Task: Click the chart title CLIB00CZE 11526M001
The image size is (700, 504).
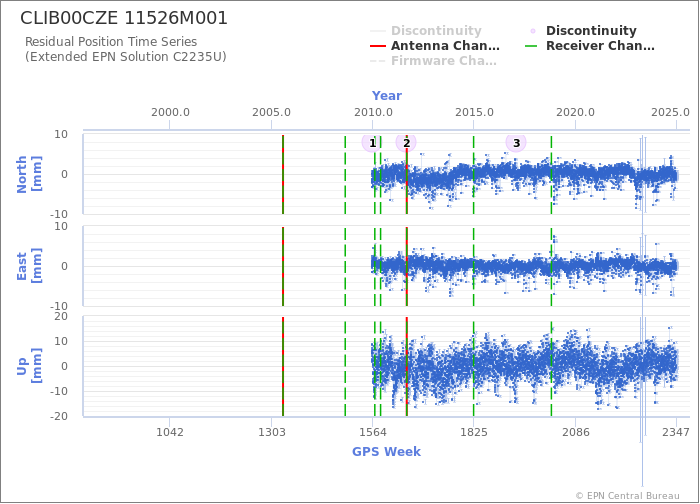Action: (124, 18)
